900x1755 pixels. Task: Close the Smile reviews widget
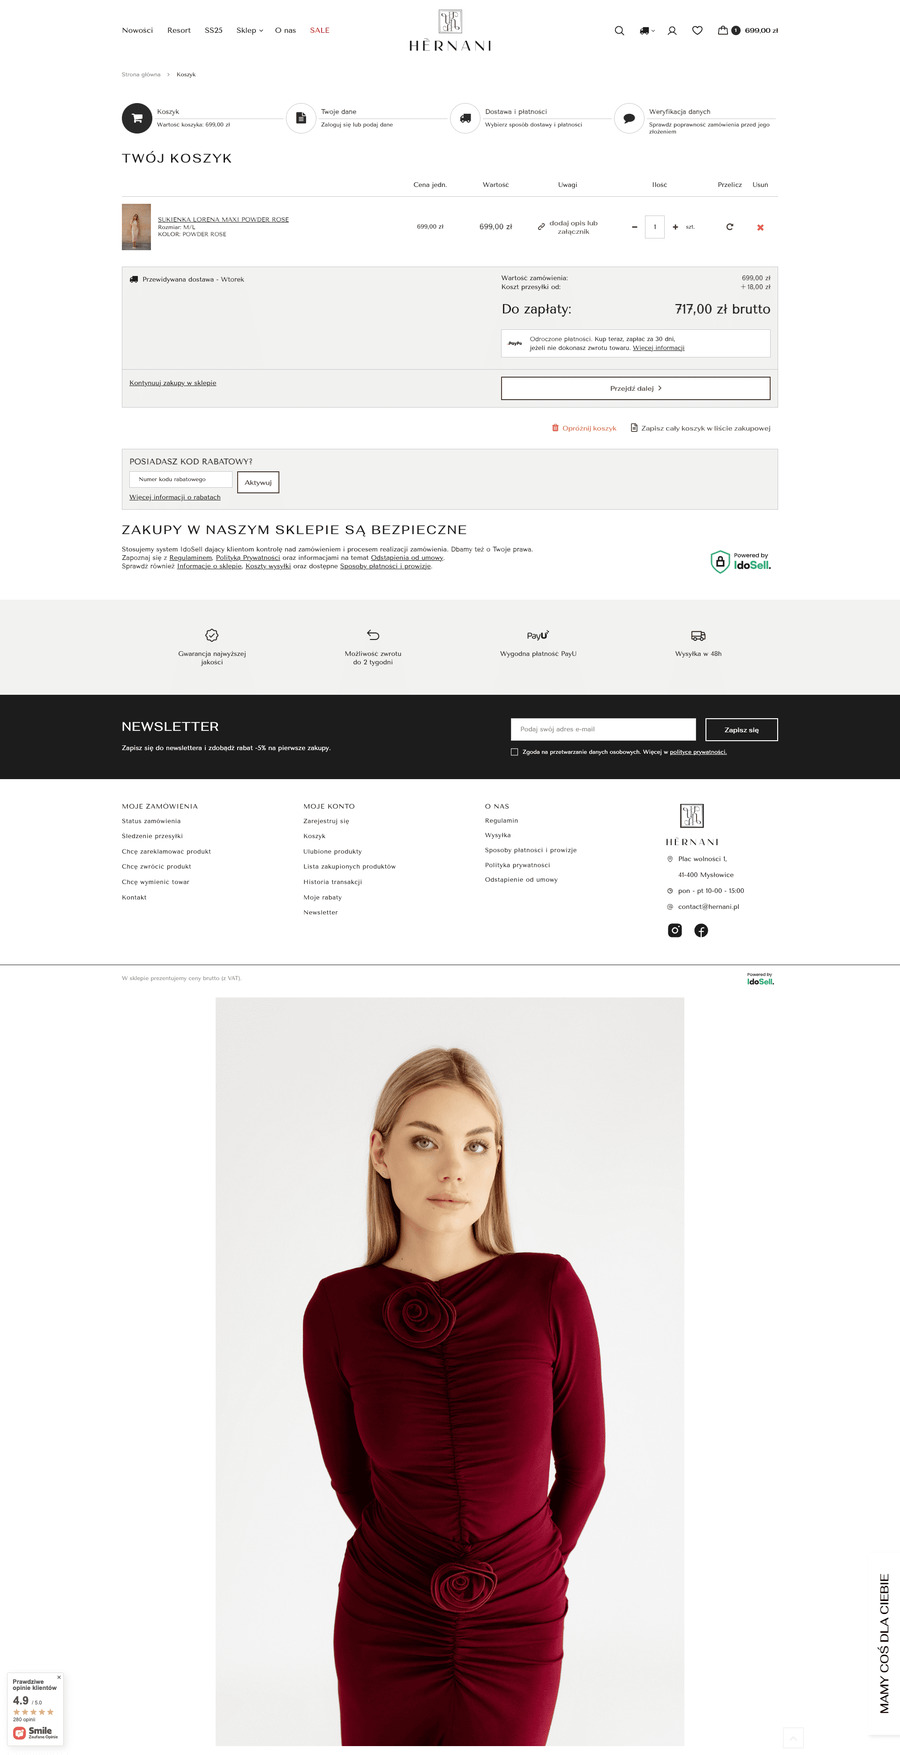(x=59, y=1677)
